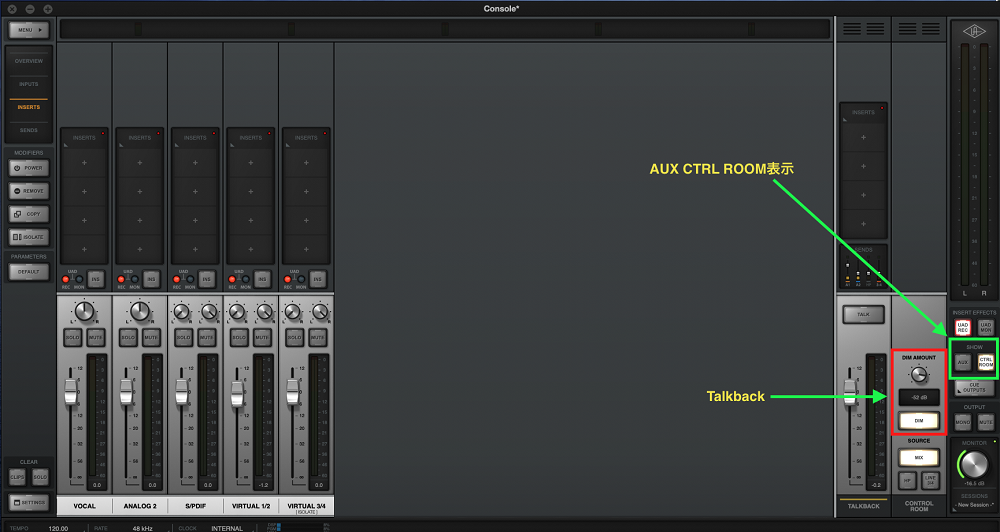Add plug-in in second insert slot of ANALOG 2
Image resolution: width=1000 pixels, height=532 pixels.
140,192
